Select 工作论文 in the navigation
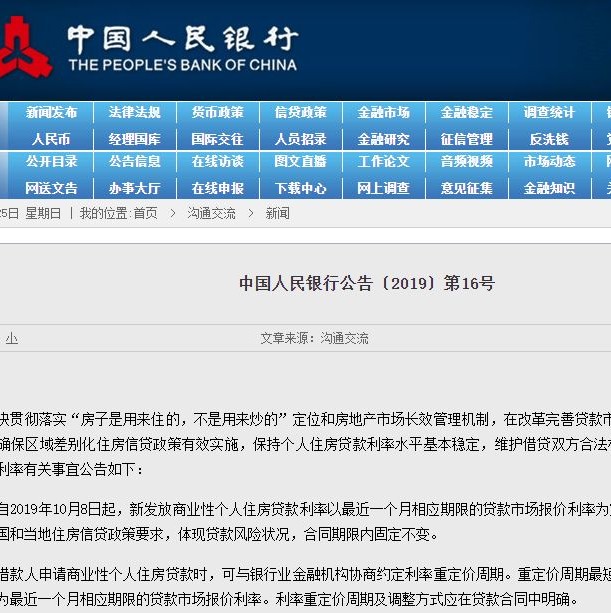 coord(383,161)
